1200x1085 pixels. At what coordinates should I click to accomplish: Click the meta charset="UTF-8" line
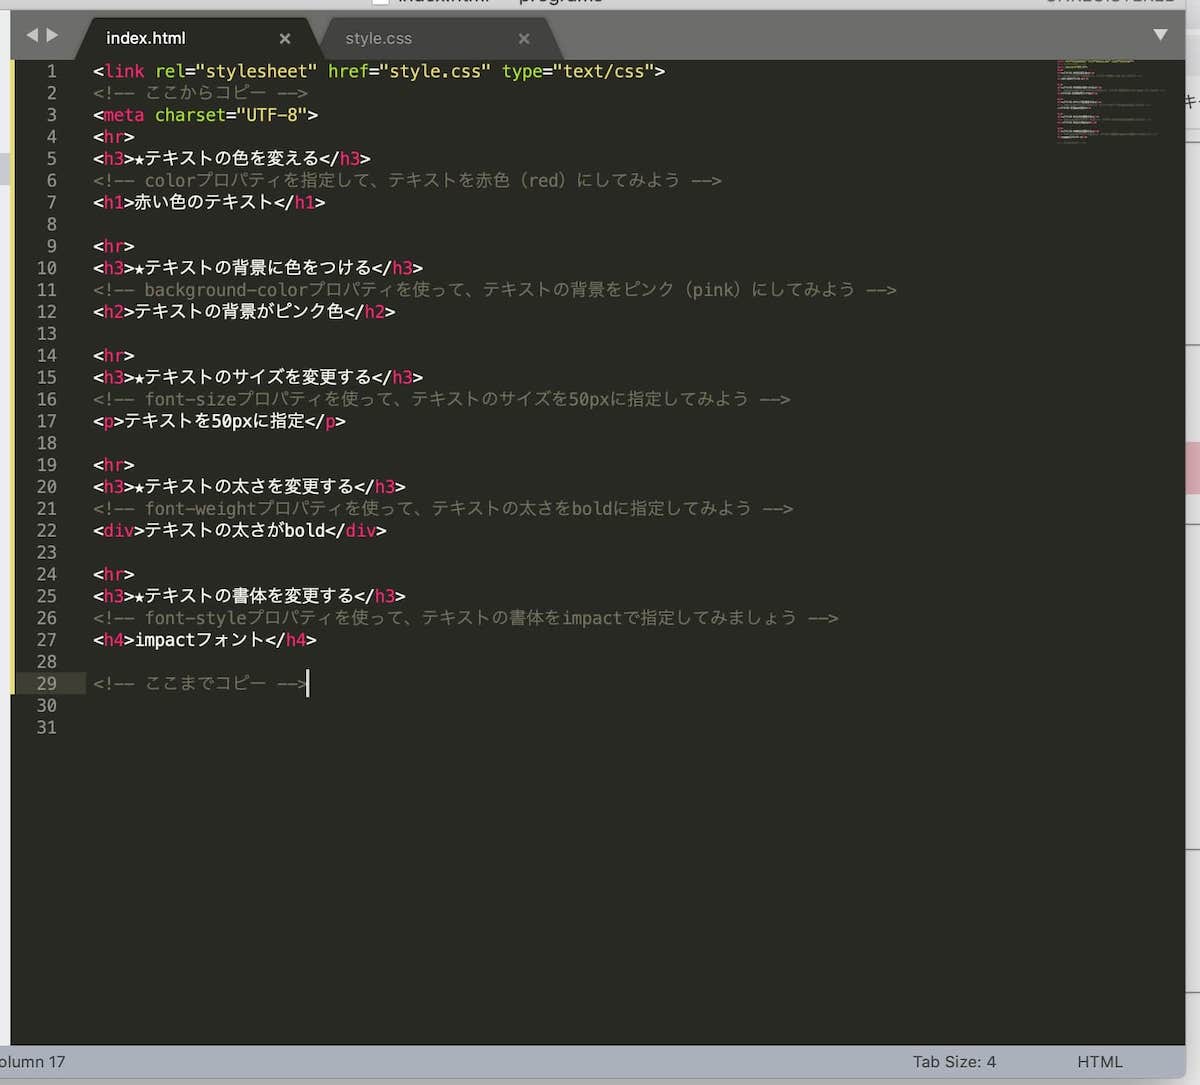(205, 115)
